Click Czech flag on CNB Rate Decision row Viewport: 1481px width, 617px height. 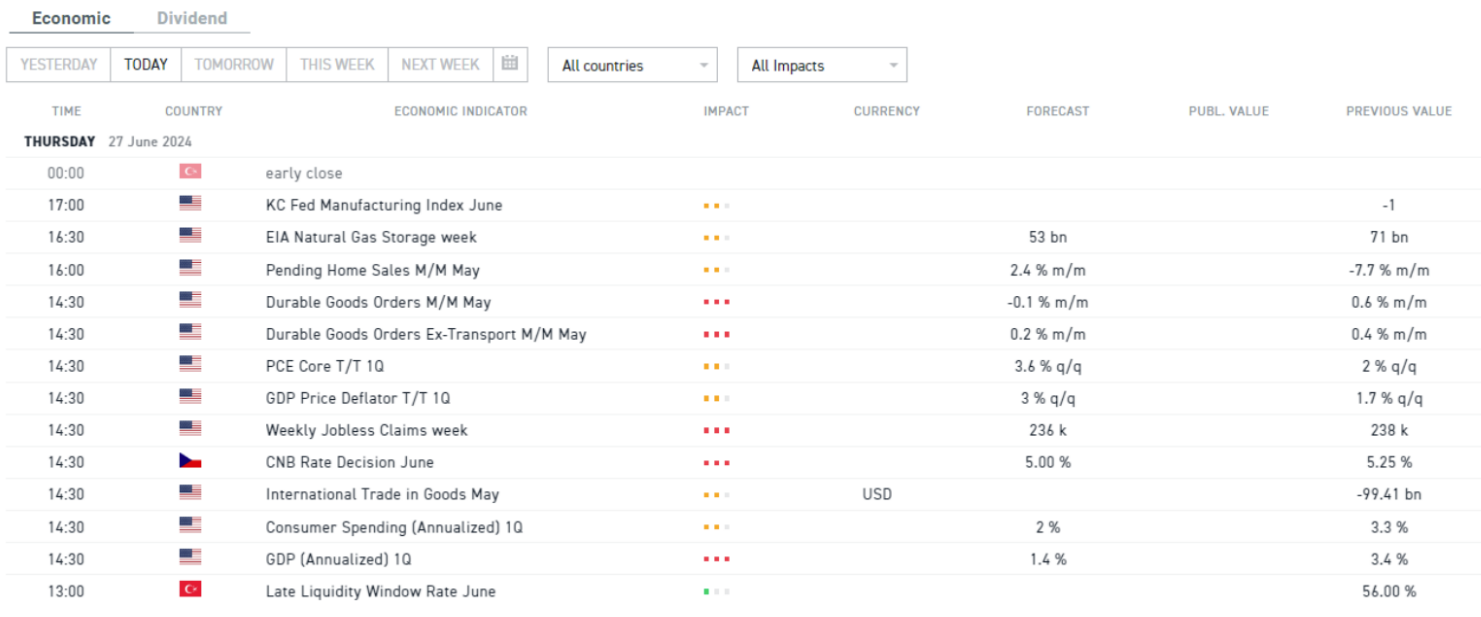(x=190, y=461)
